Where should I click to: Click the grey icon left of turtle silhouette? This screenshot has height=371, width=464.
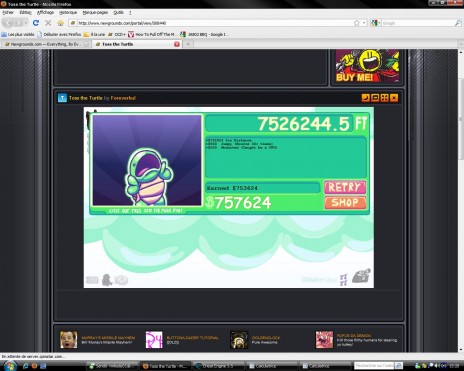click(x=92, y=280)
